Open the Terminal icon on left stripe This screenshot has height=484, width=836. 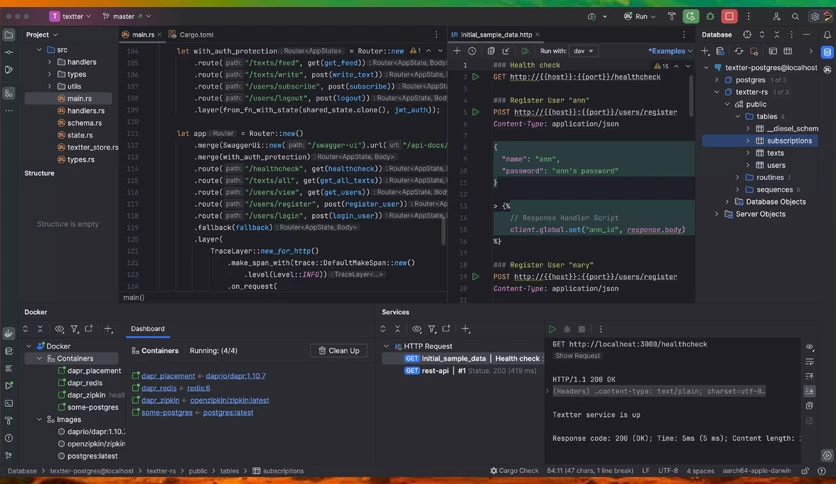(x=9, y=404)
